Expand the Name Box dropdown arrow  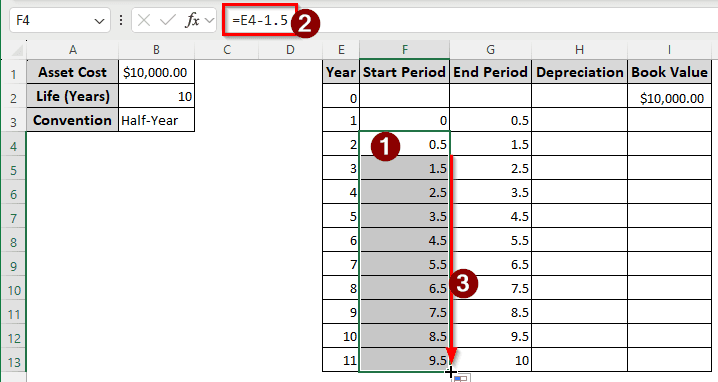(x=99, y=21)
